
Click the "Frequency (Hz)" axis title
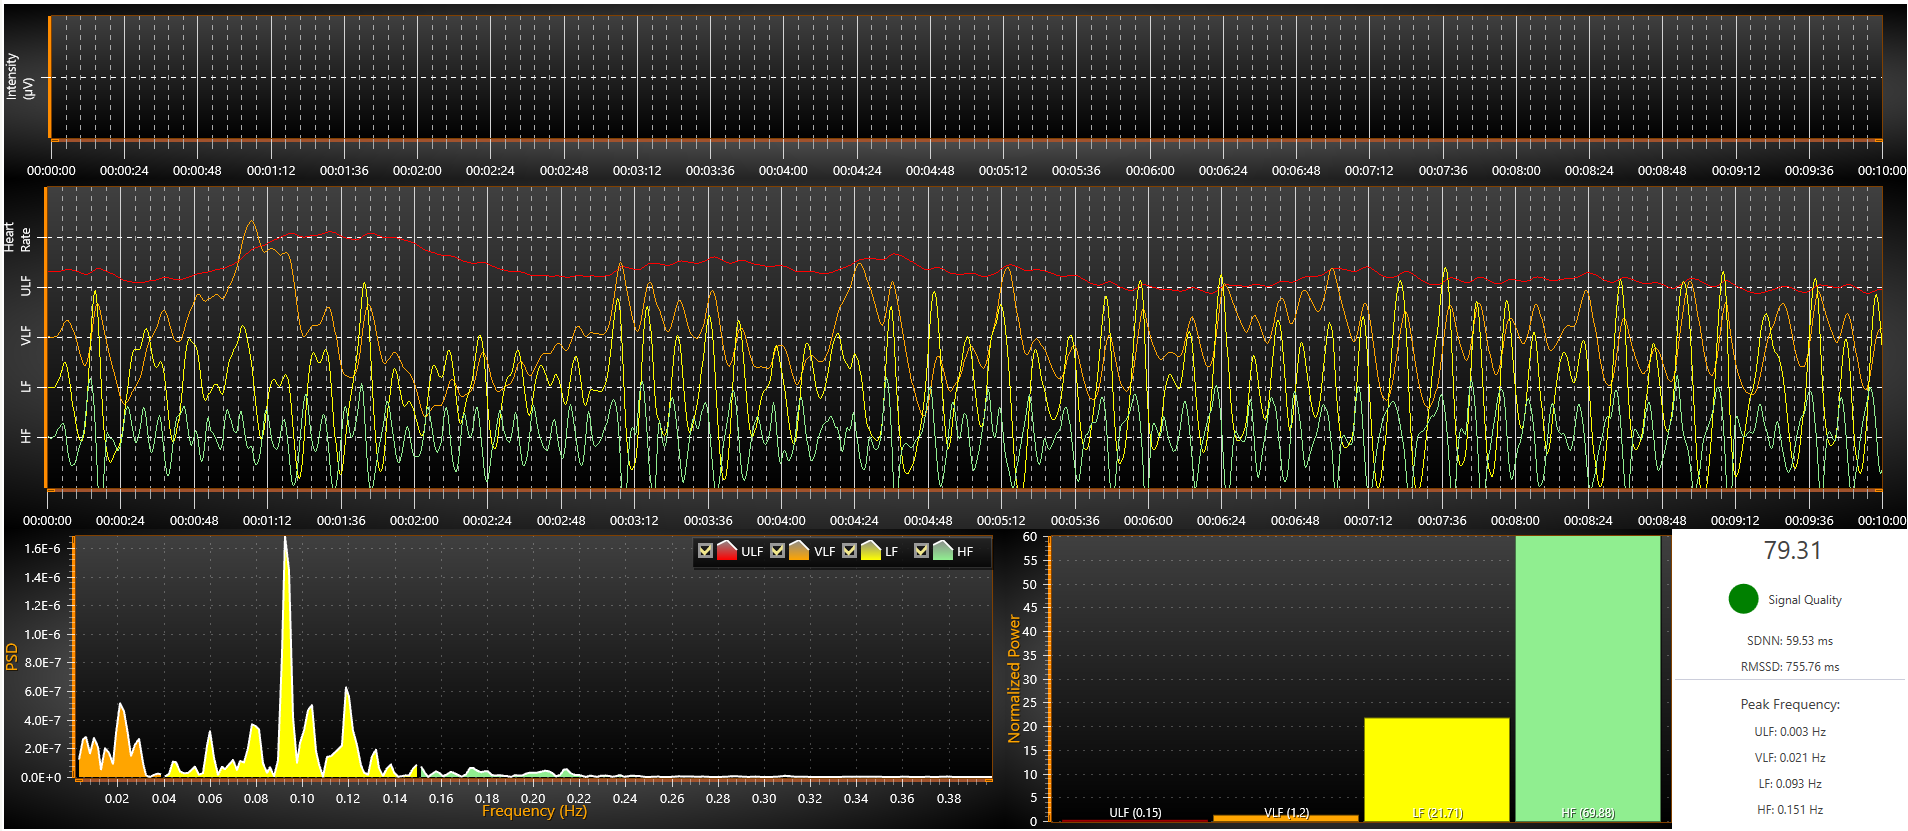click(534, 811)
